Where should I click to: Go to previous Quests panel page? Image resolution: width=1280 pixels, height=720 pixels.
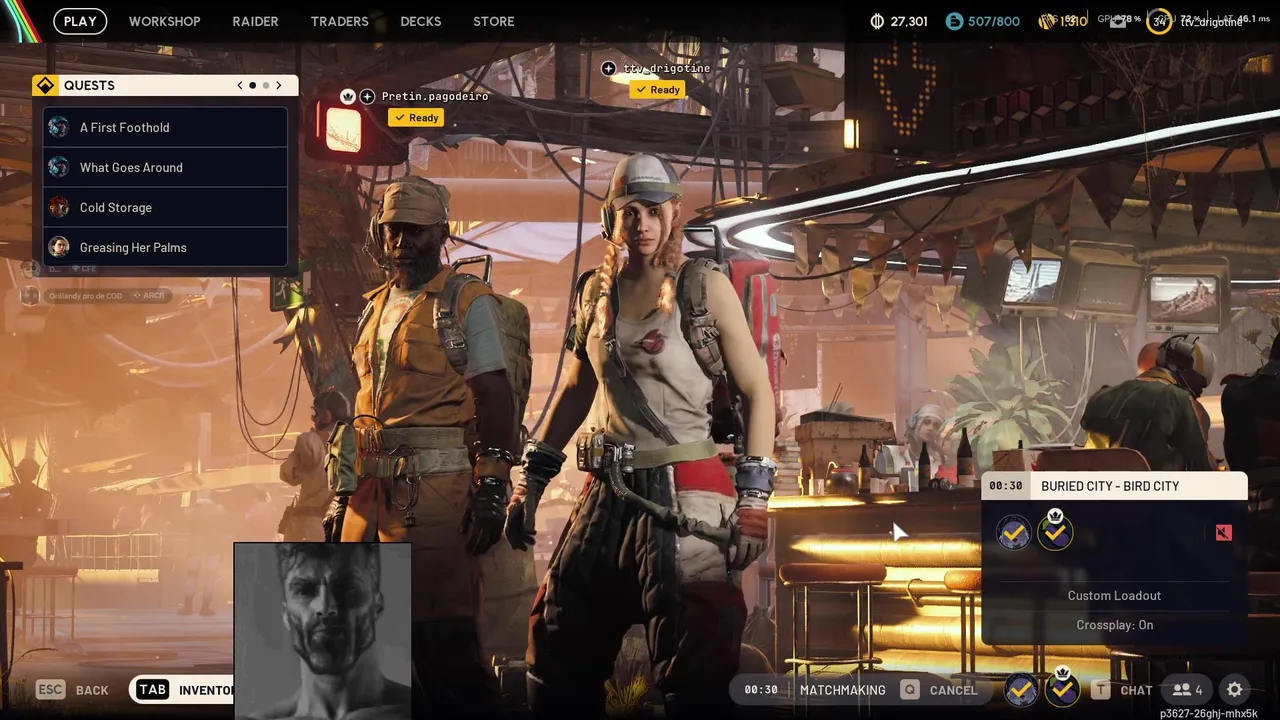pyautogui.click(x=239, y=85)
